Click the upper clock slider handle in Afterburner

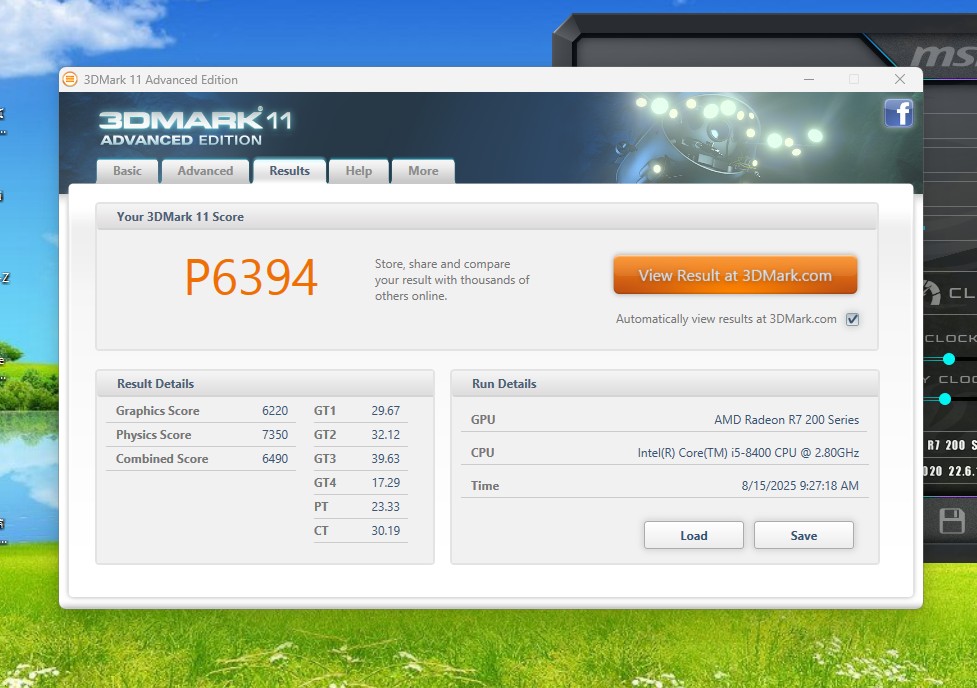[949, 359]
